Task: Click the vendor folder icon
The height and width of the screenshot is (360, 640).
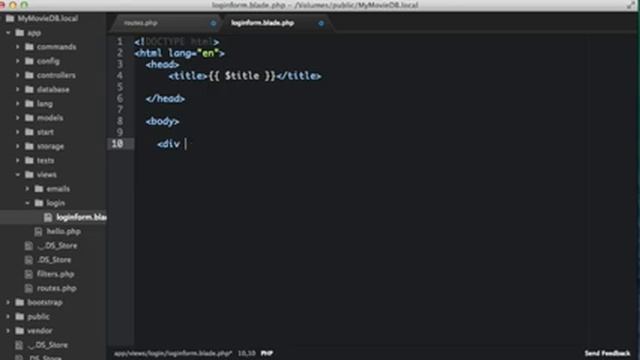Action: point(20,331)
